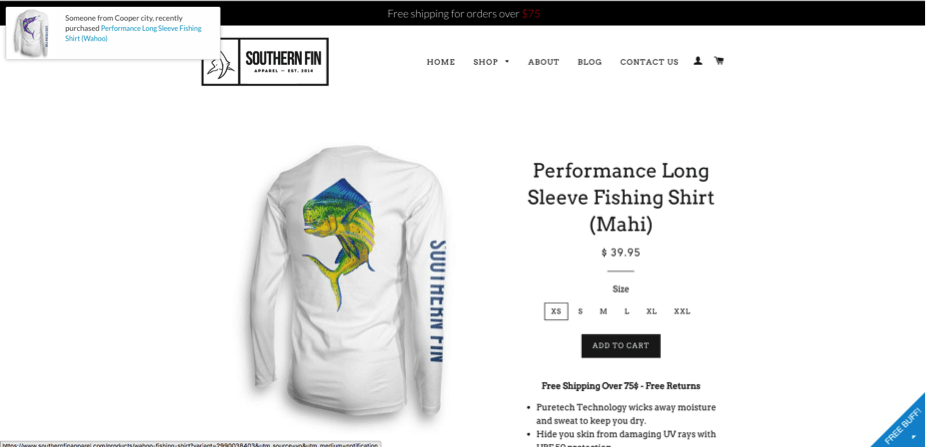This screenshot has height=448, width=926.
Task: Open the account user icon
Action: (697, 61)
